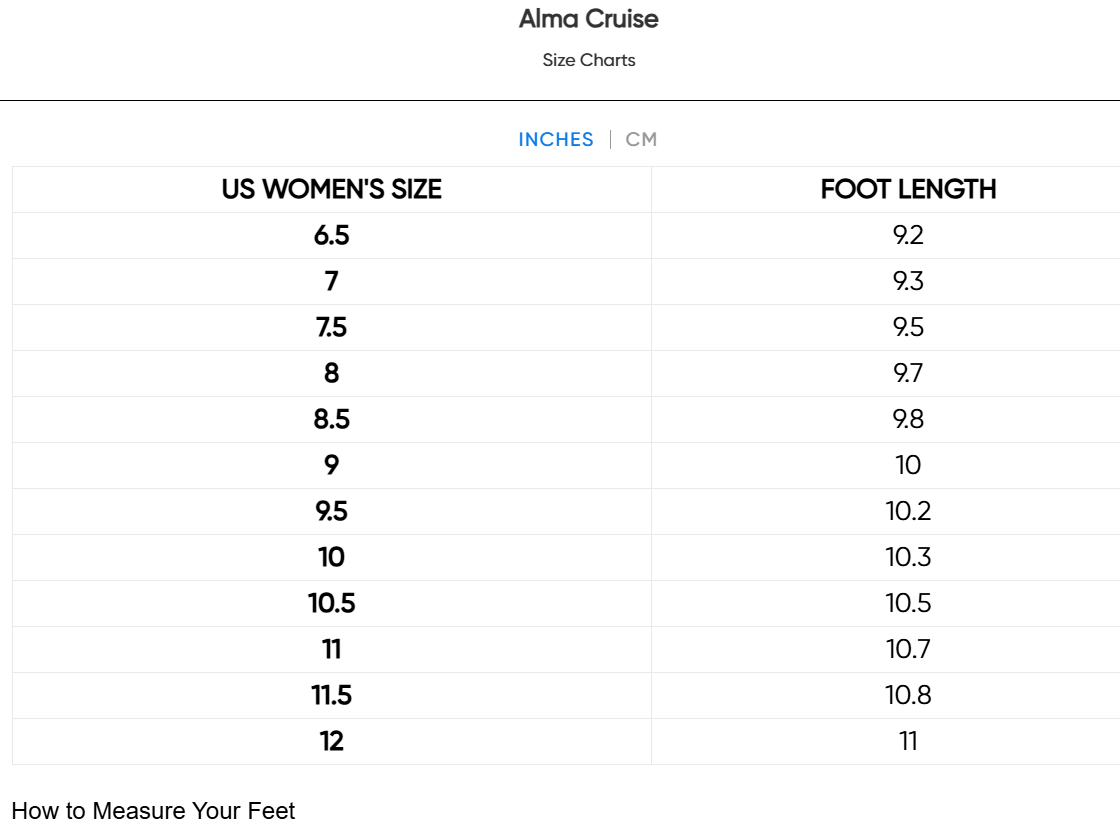Select the size 9 cell
Screen dimensions: 1120x826
click(331, 465)
